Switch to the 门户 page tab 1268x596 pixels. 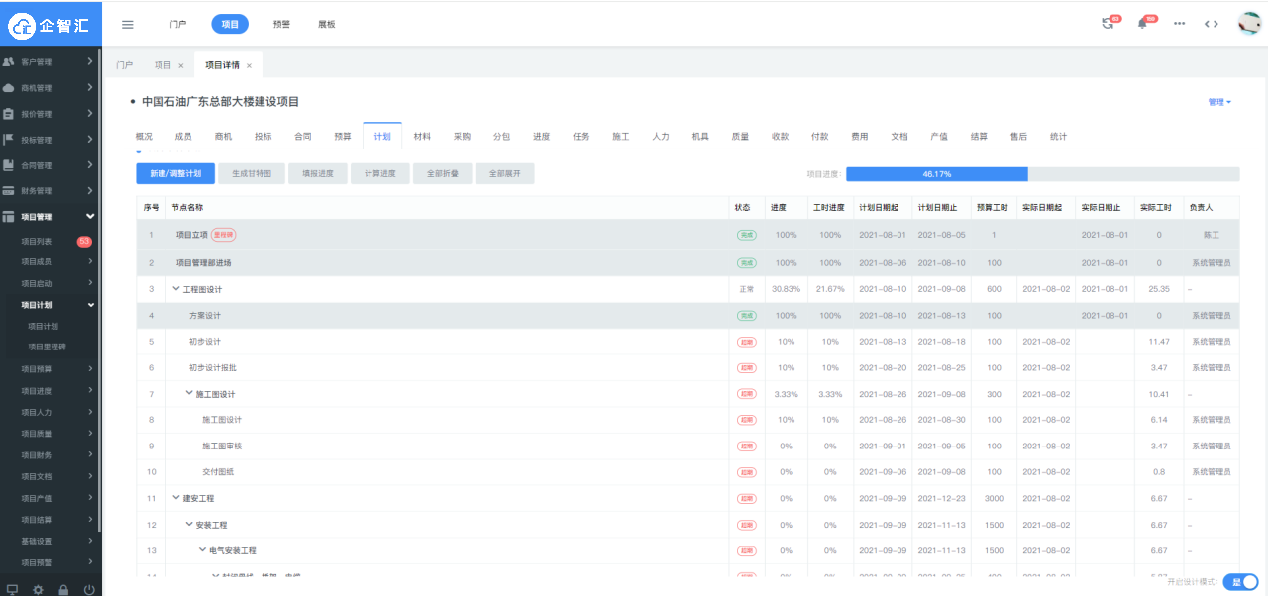[124, 65]
